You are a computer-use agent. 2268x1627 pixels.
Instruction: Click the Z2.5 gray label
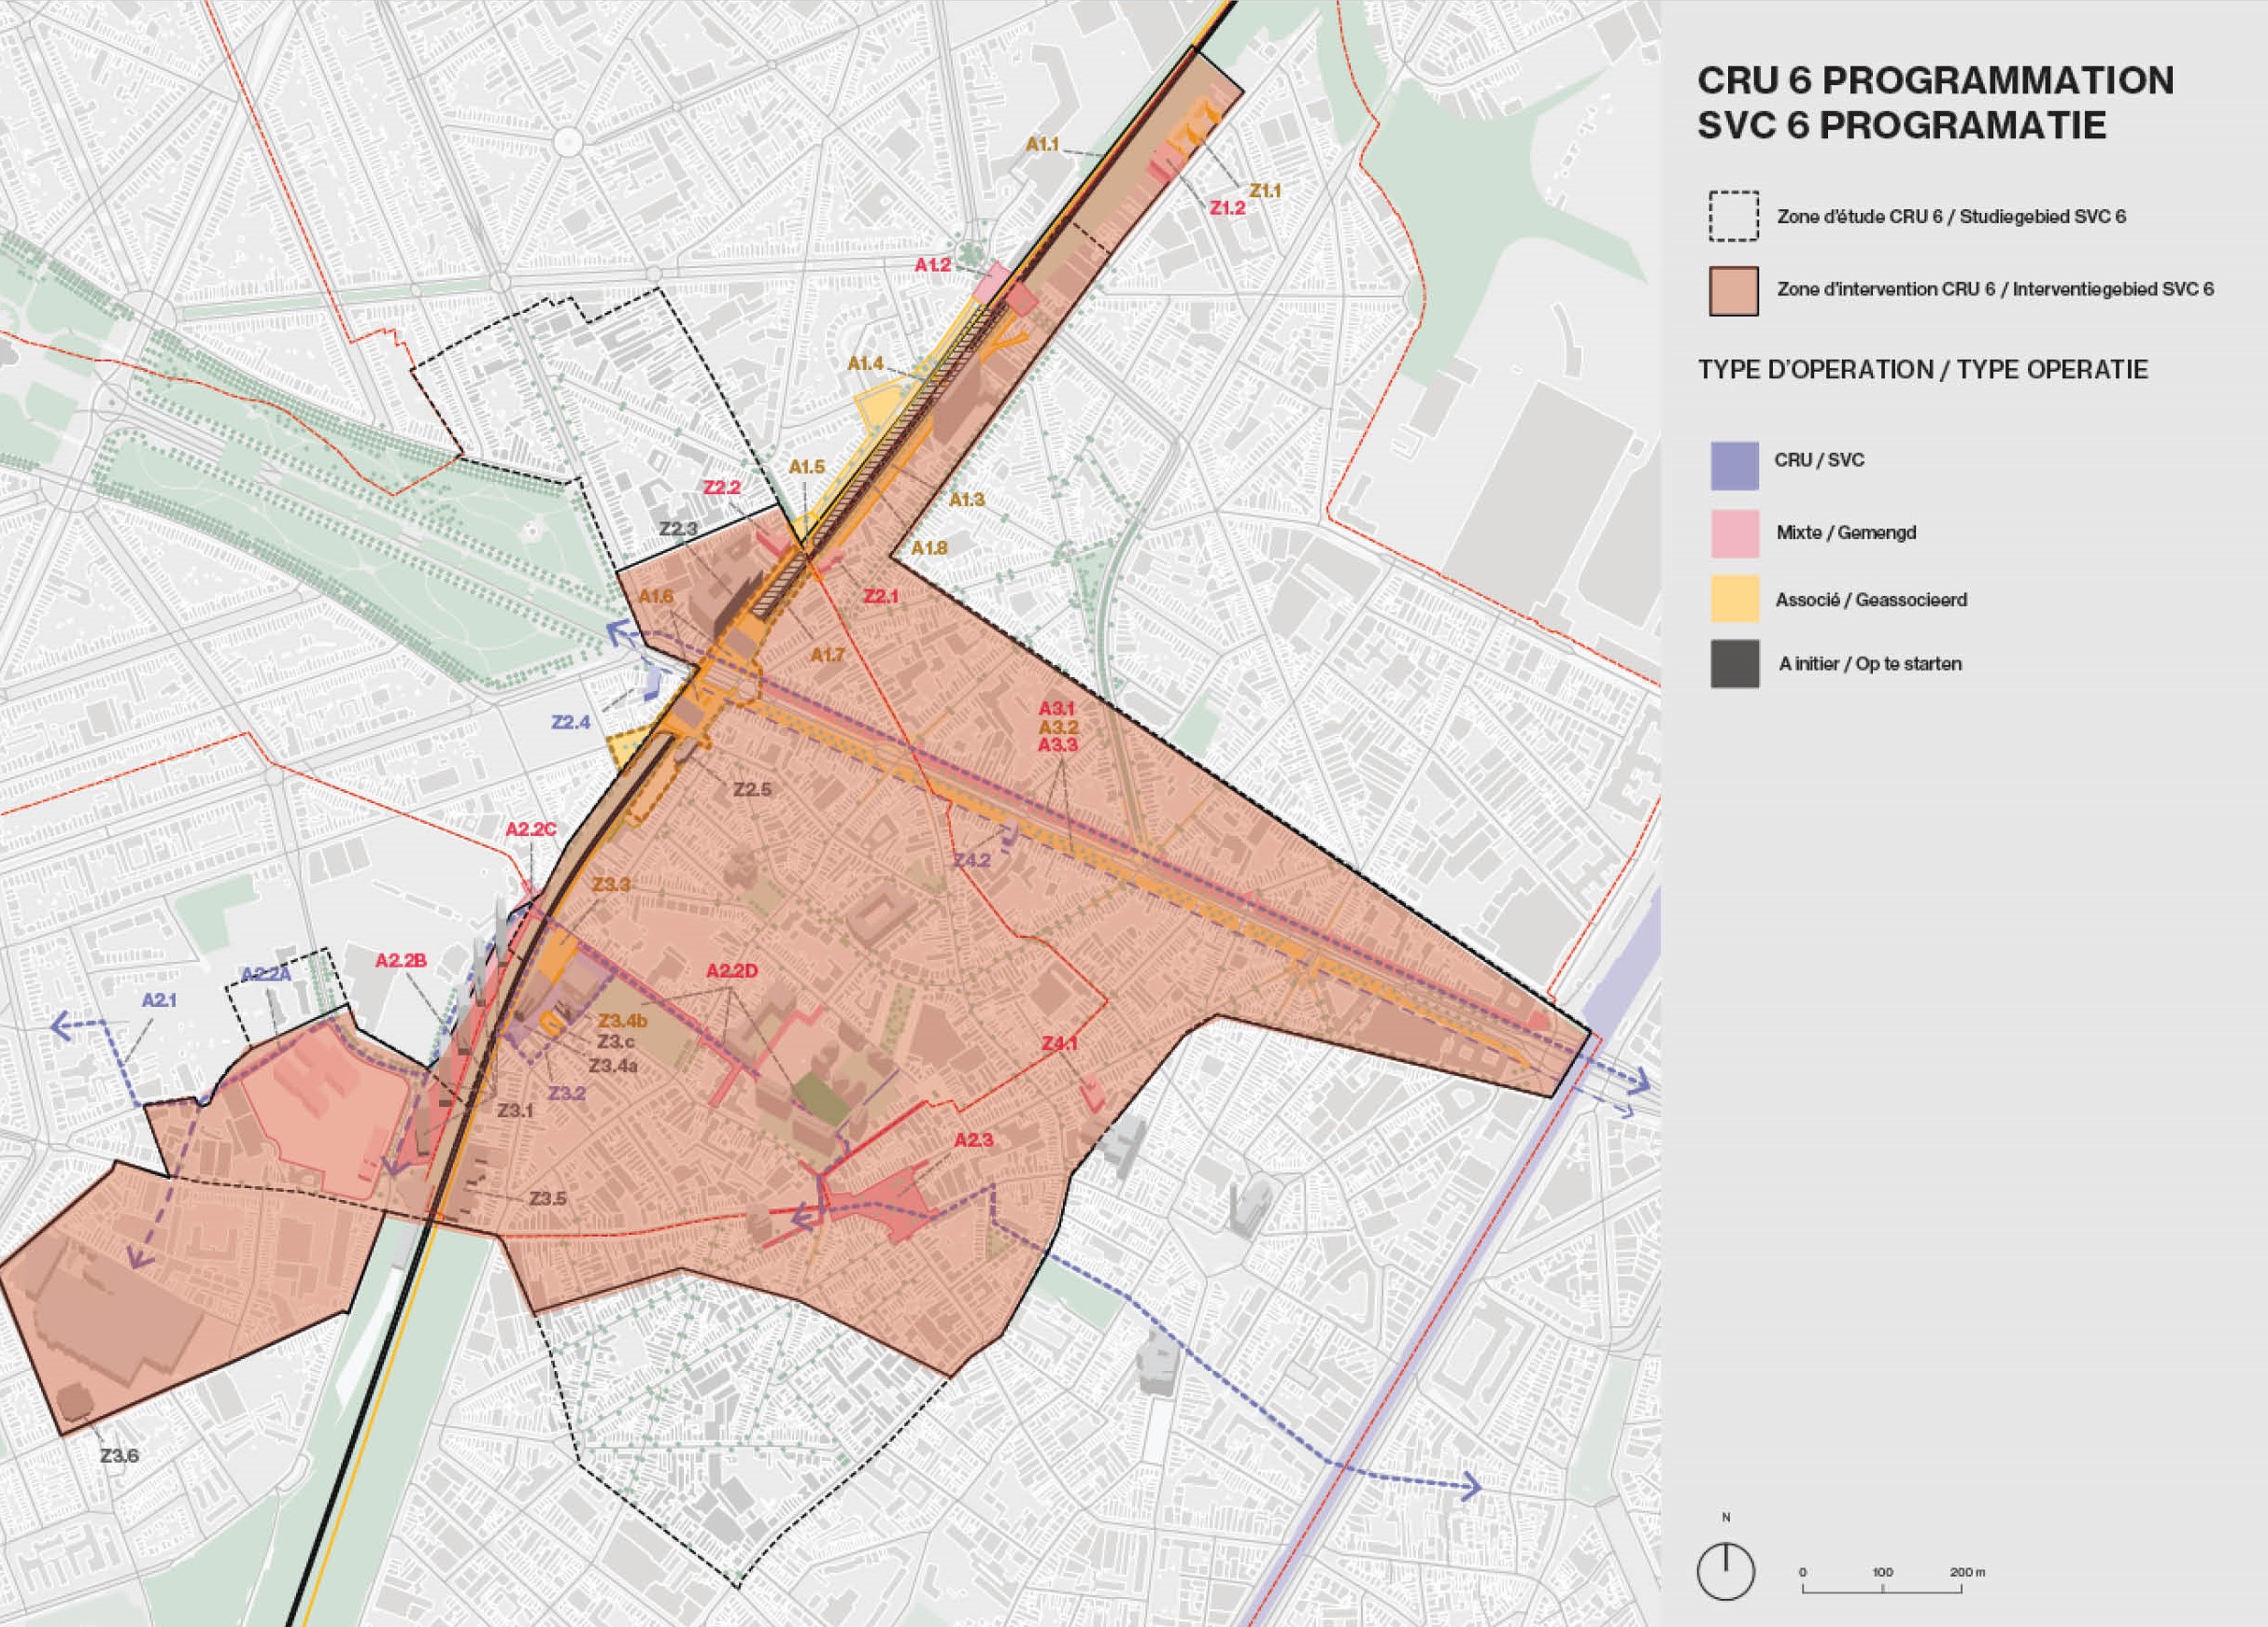coord(752,789)
